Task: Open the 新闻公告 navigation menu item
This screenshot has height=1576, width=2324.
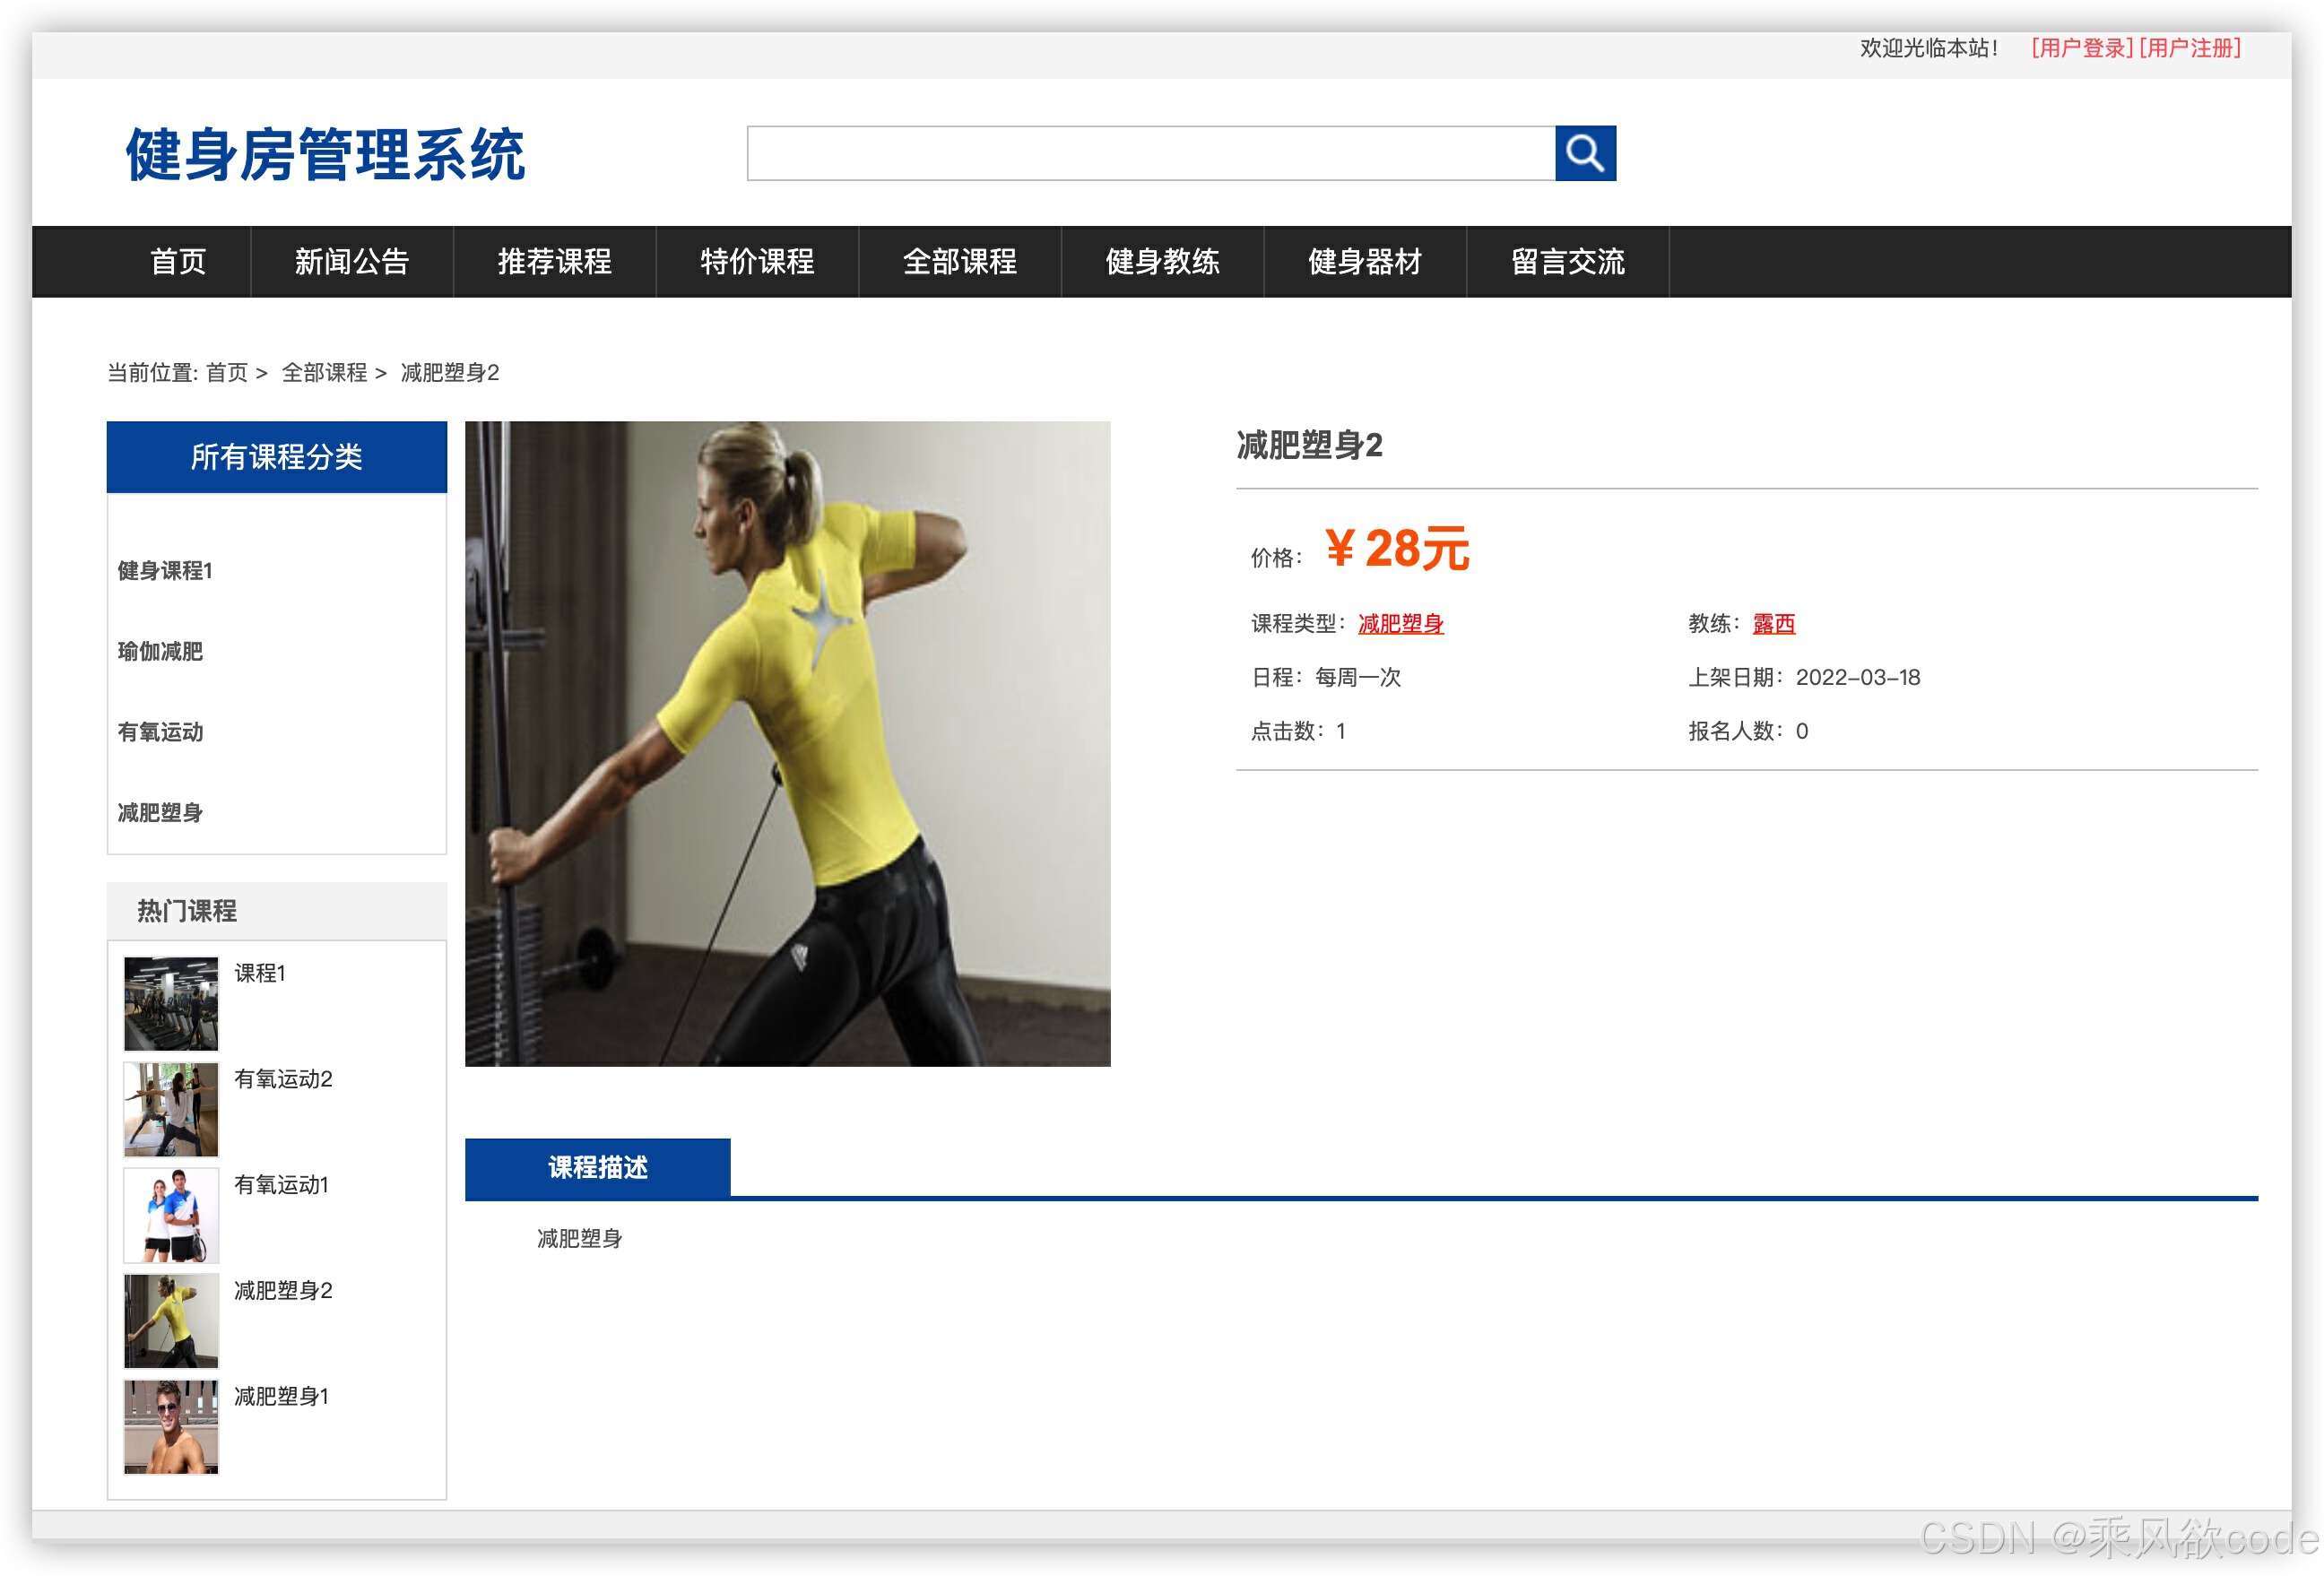Action: (x=352, y=262)
